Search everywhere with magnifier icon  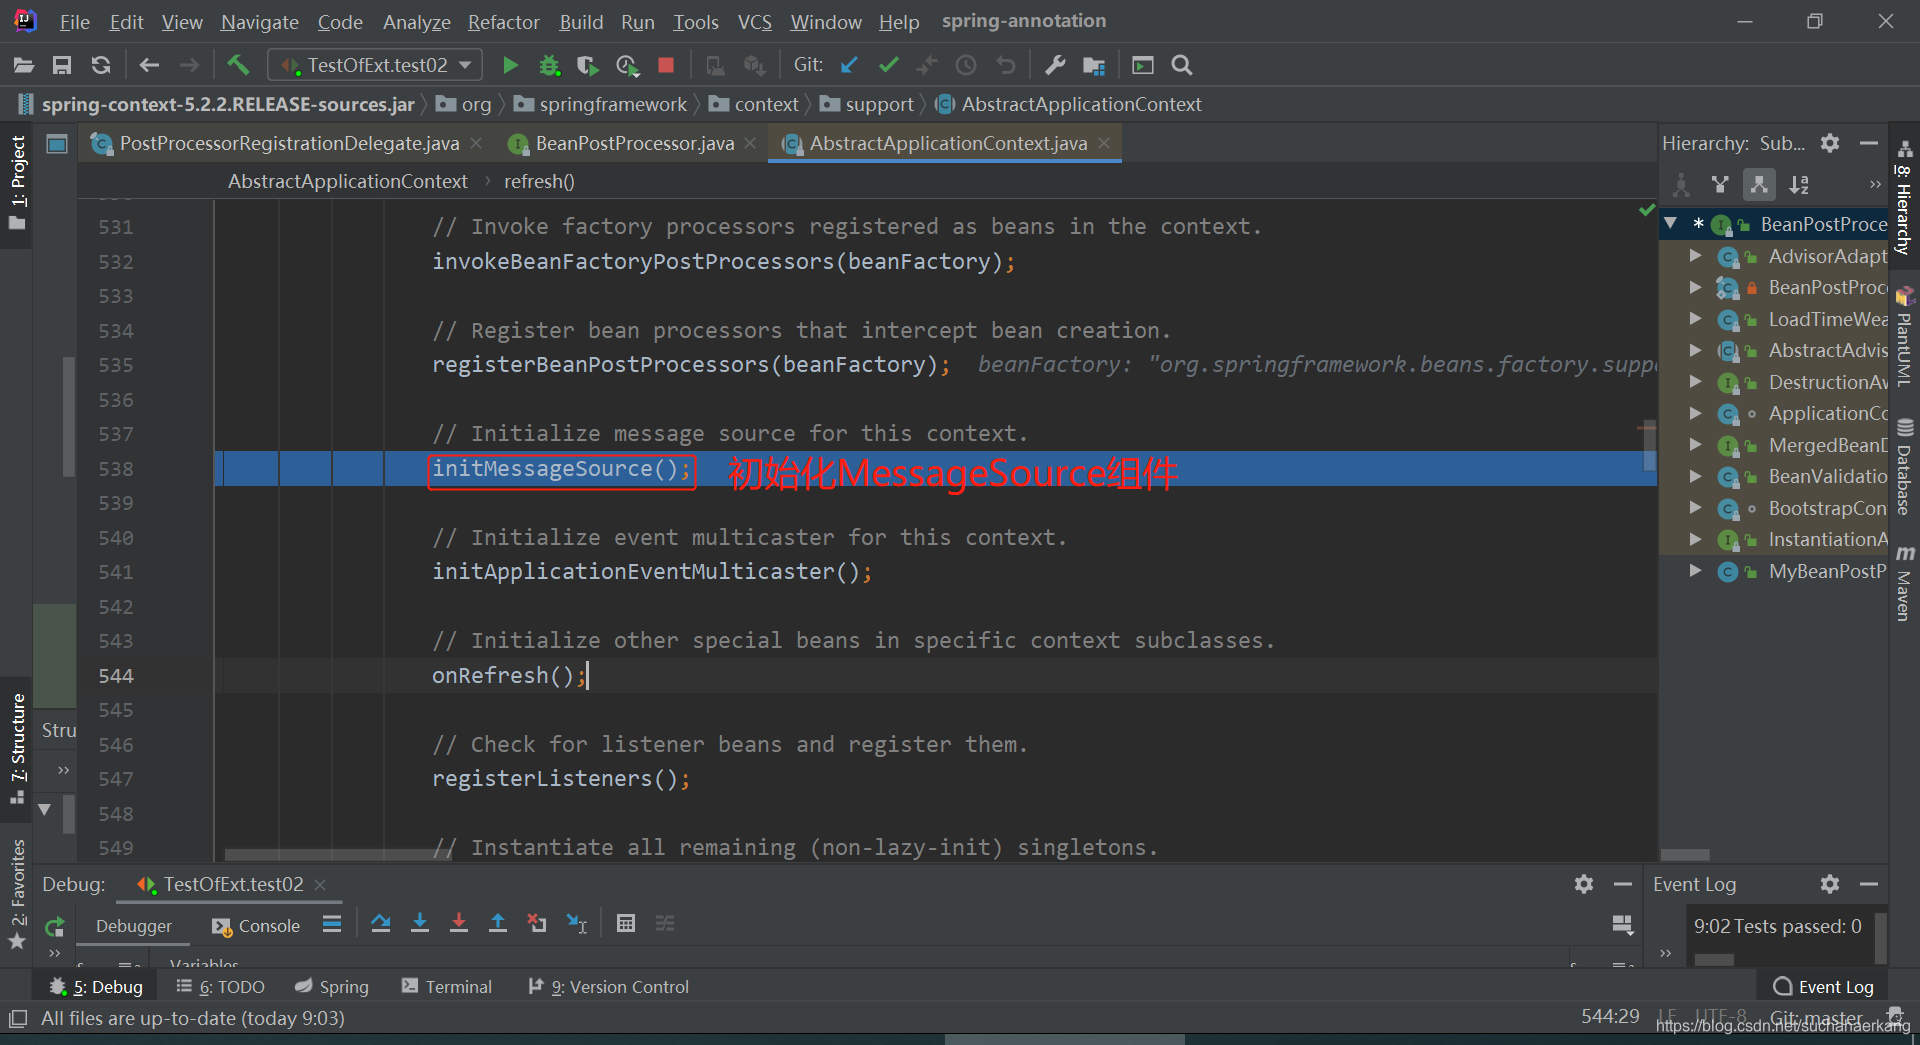pyautogui.click(x=1182, y=65)
